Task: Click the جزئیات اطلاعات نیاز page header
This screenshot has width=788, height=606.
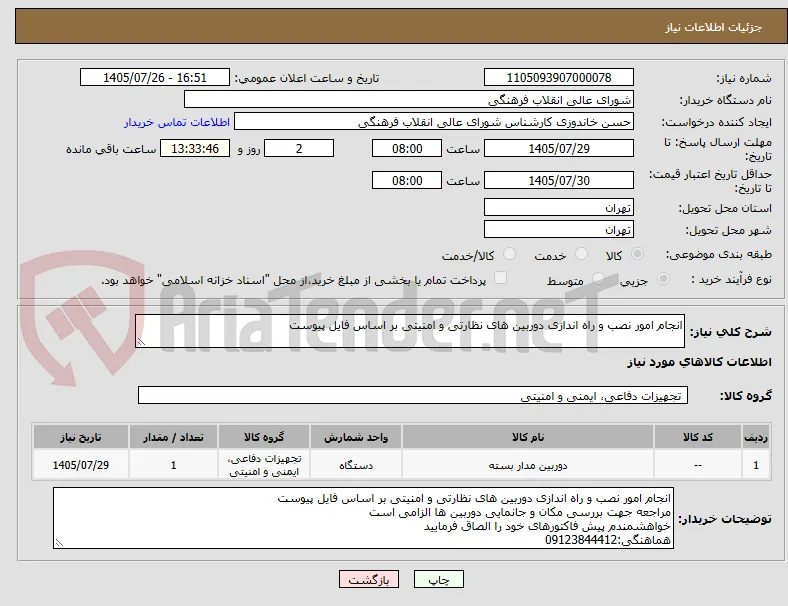Action: tap(714, 27)
